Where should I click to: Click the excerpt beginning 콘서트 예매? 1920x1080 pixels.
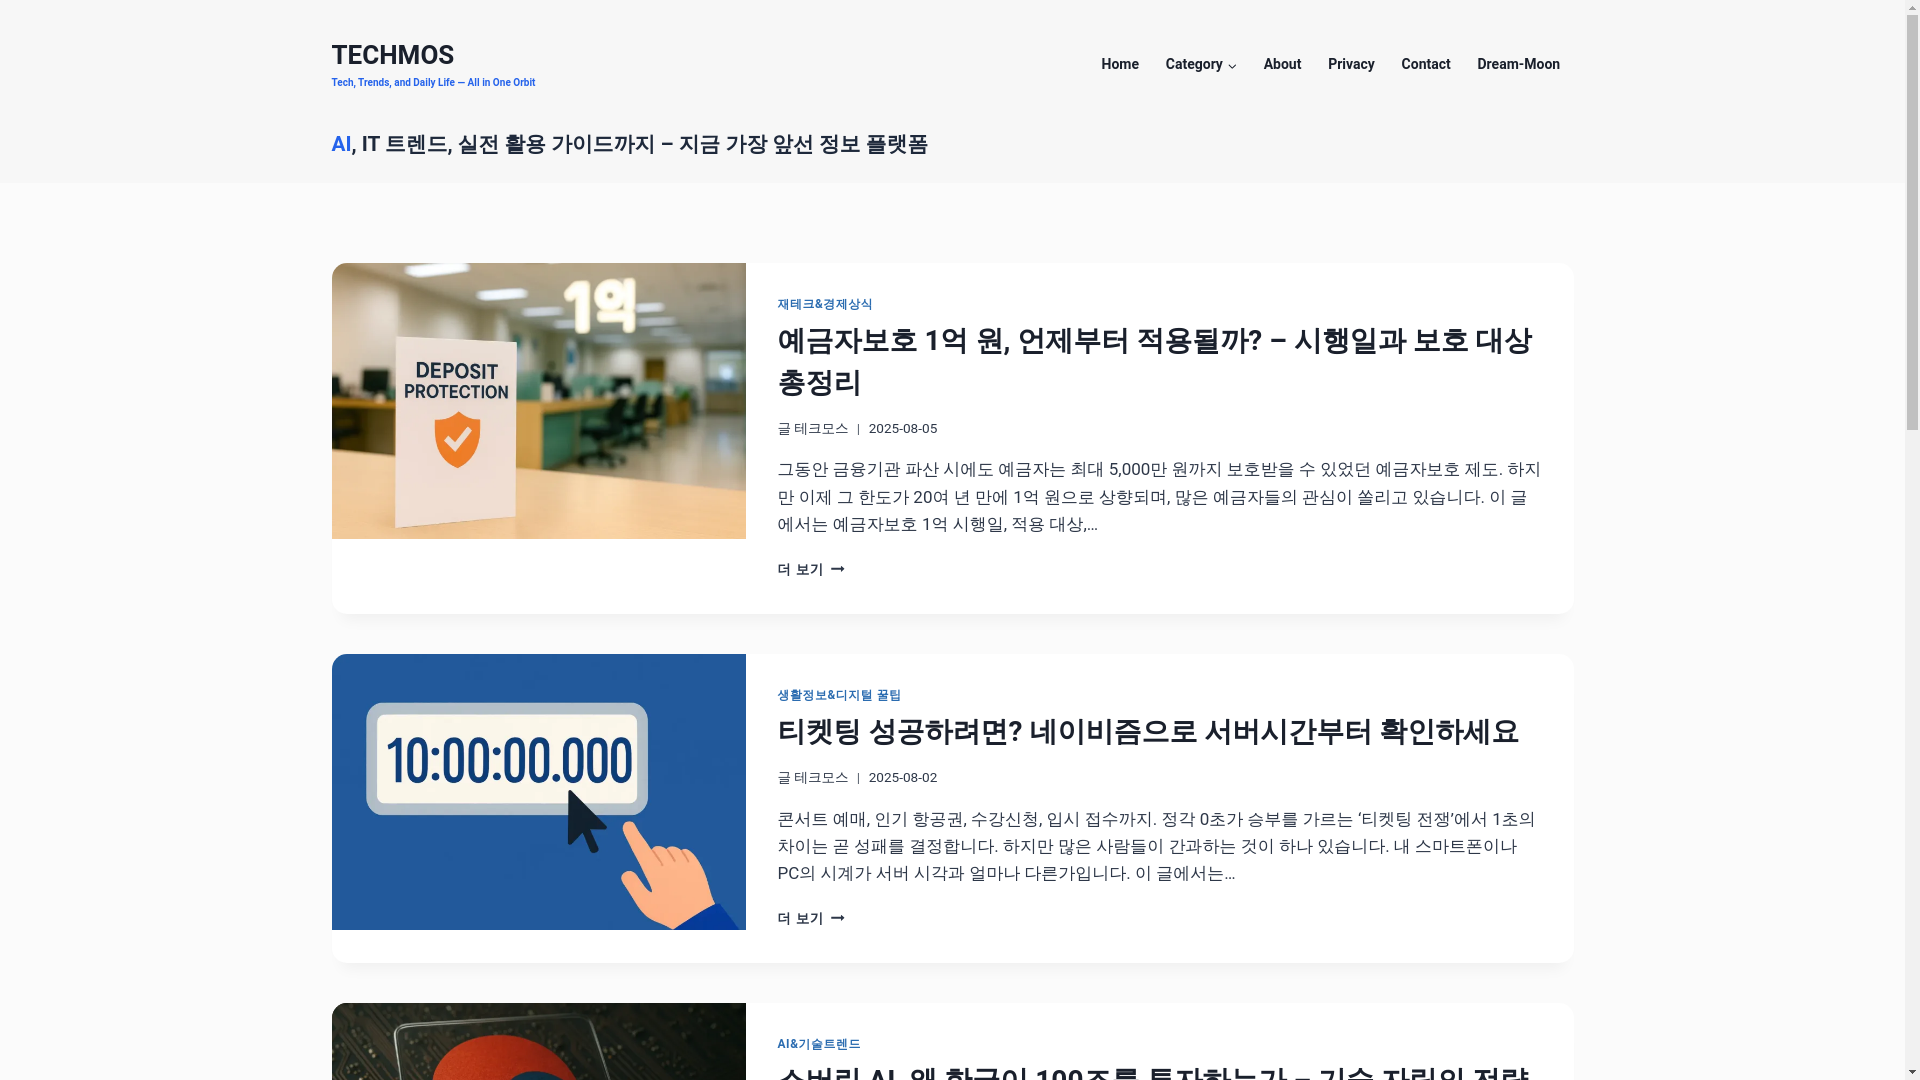pos(1155,846)
